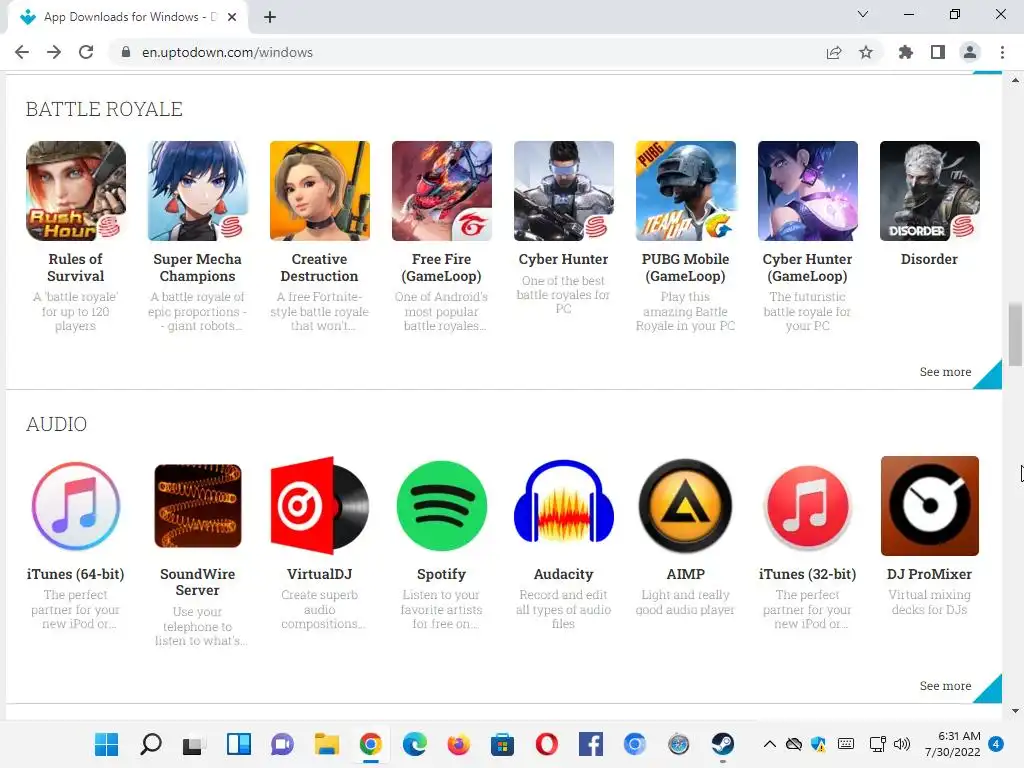Select the Disorder game icon
1024x768 pixels.
(x=930, y=191)
